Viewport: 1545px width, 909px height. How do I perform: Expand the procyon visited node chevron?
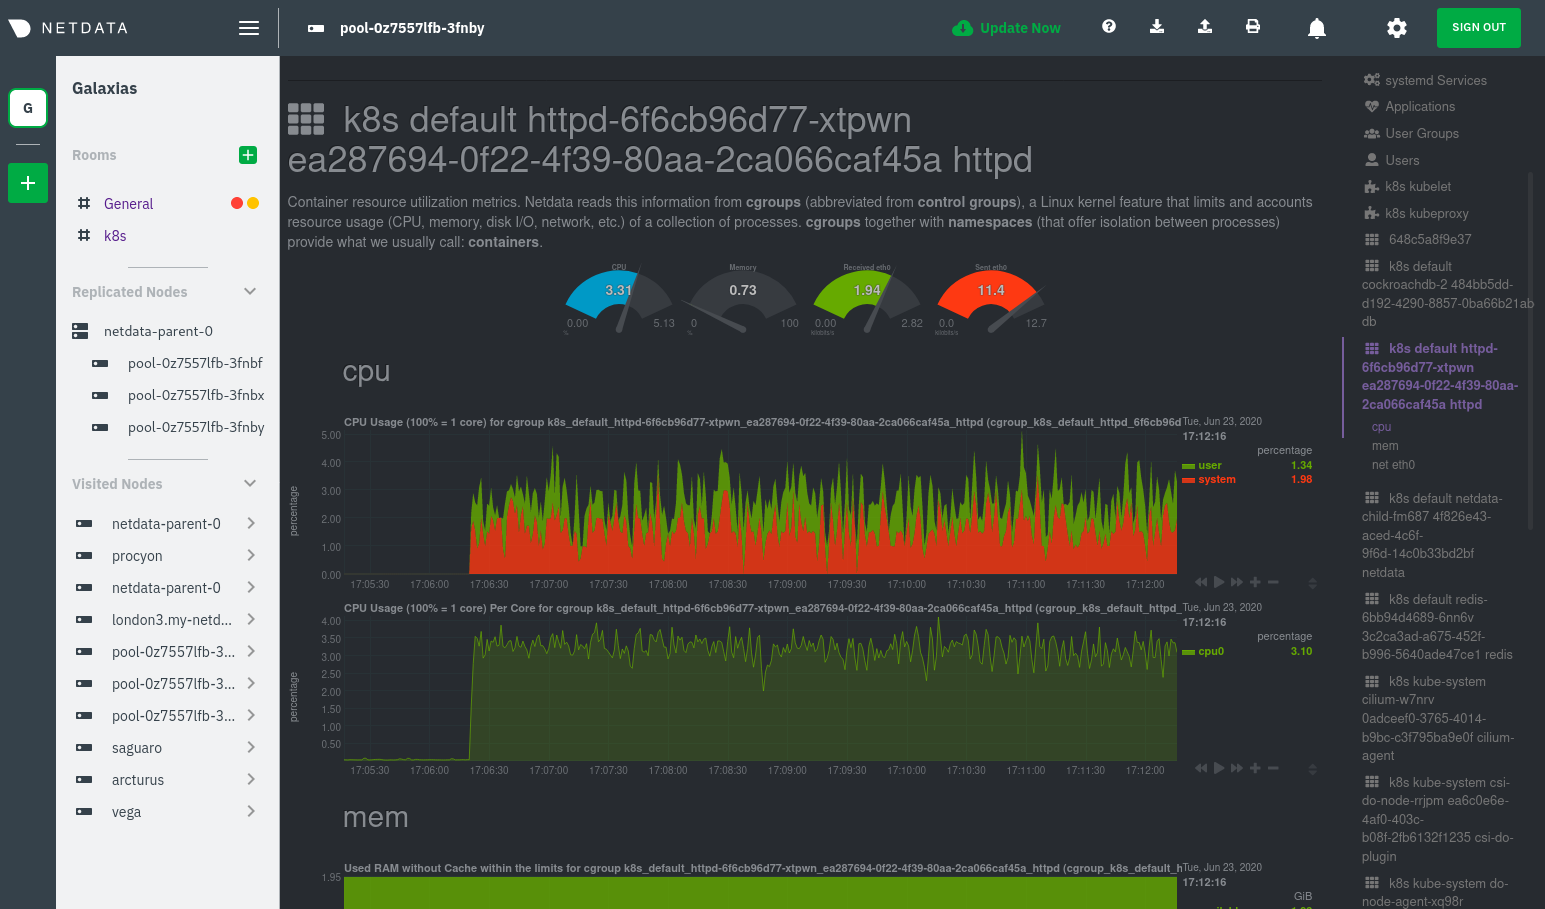(x=251, y=555)
